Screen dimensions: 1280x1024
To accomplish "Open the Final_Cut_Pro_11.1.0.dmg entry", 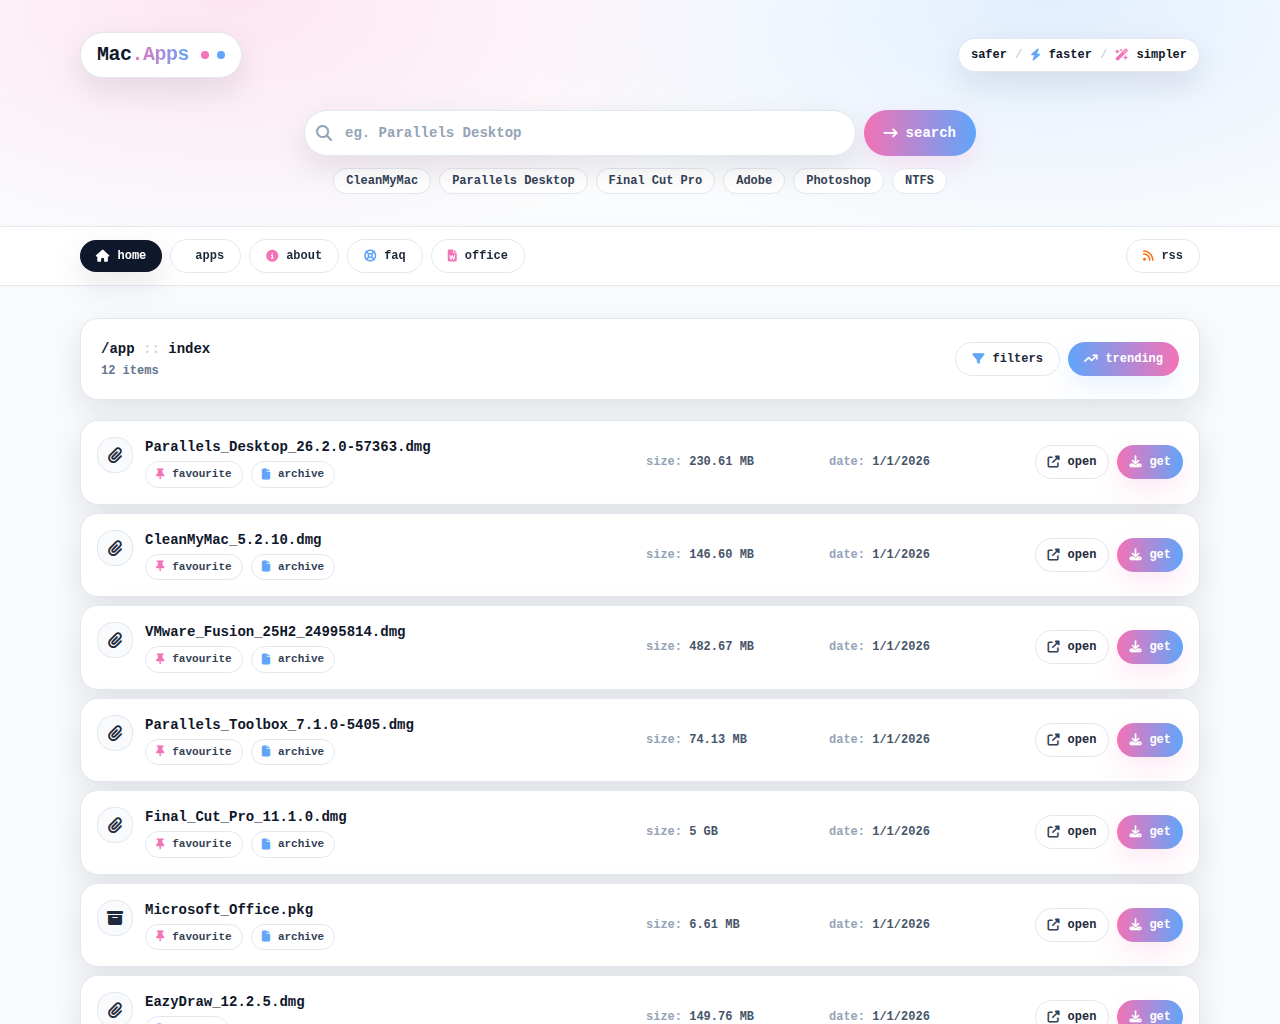I will coord(1071,831).
